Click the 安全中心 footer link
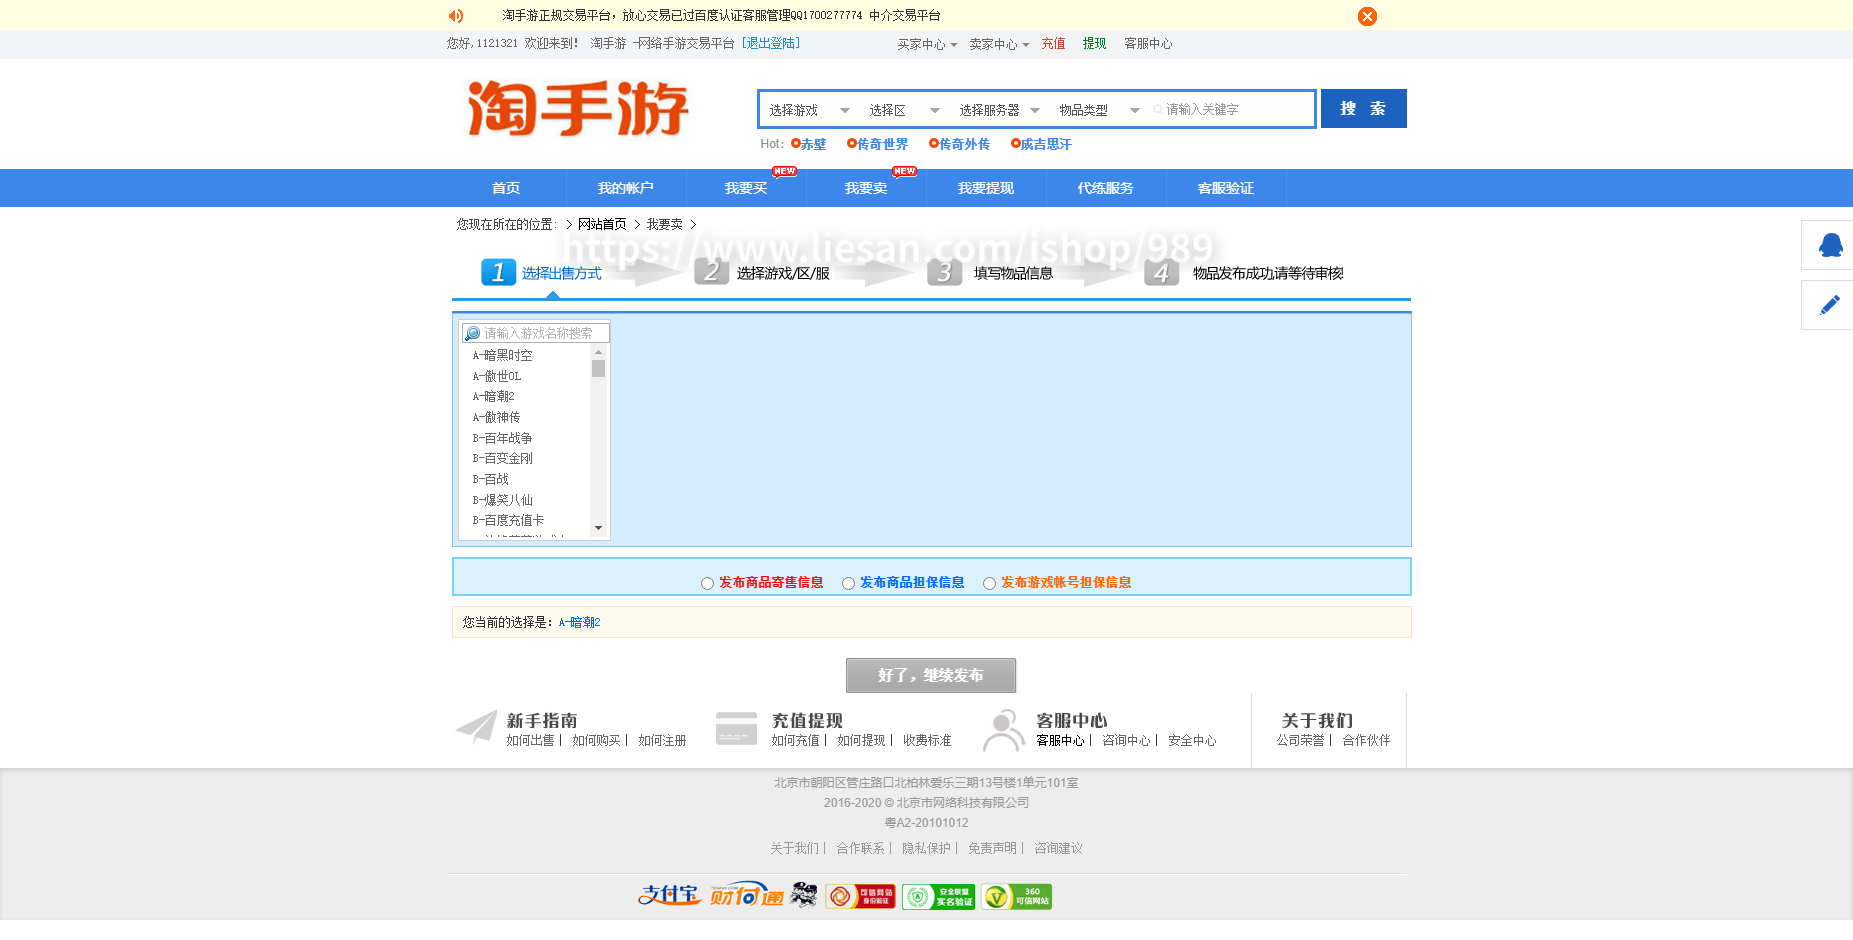 tap(1192, 741)
